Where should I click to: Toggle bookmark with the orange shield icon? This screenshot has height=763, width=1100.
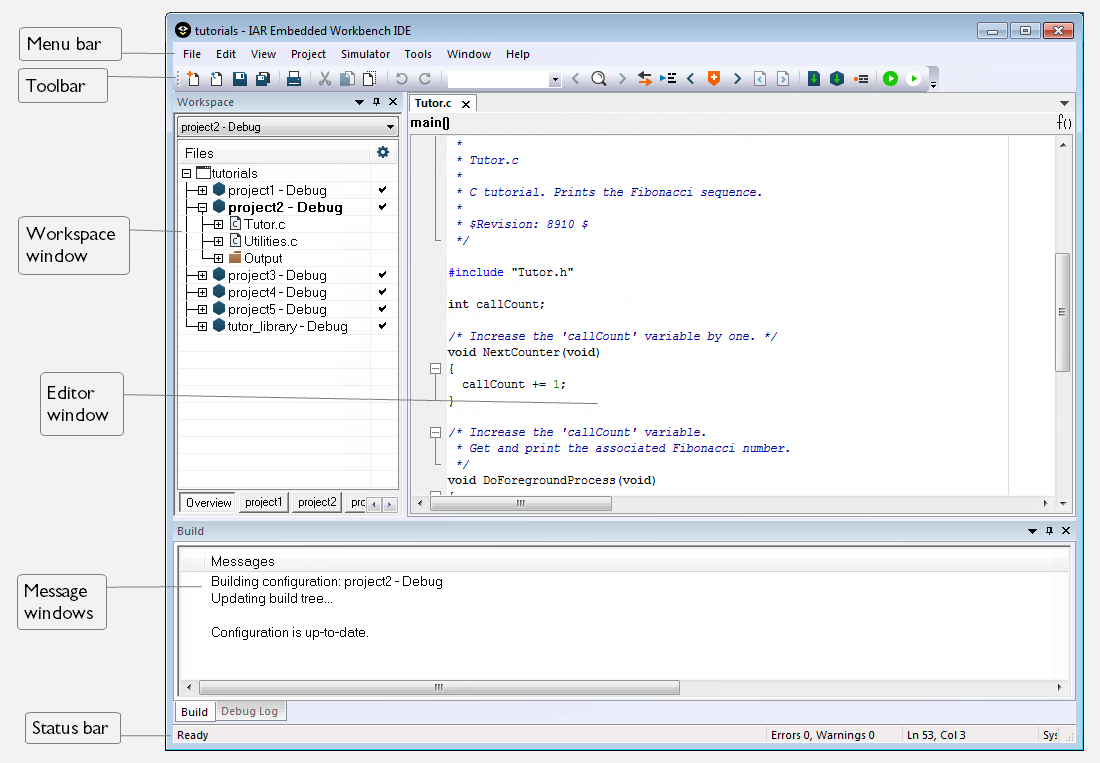tap(713, 79)
